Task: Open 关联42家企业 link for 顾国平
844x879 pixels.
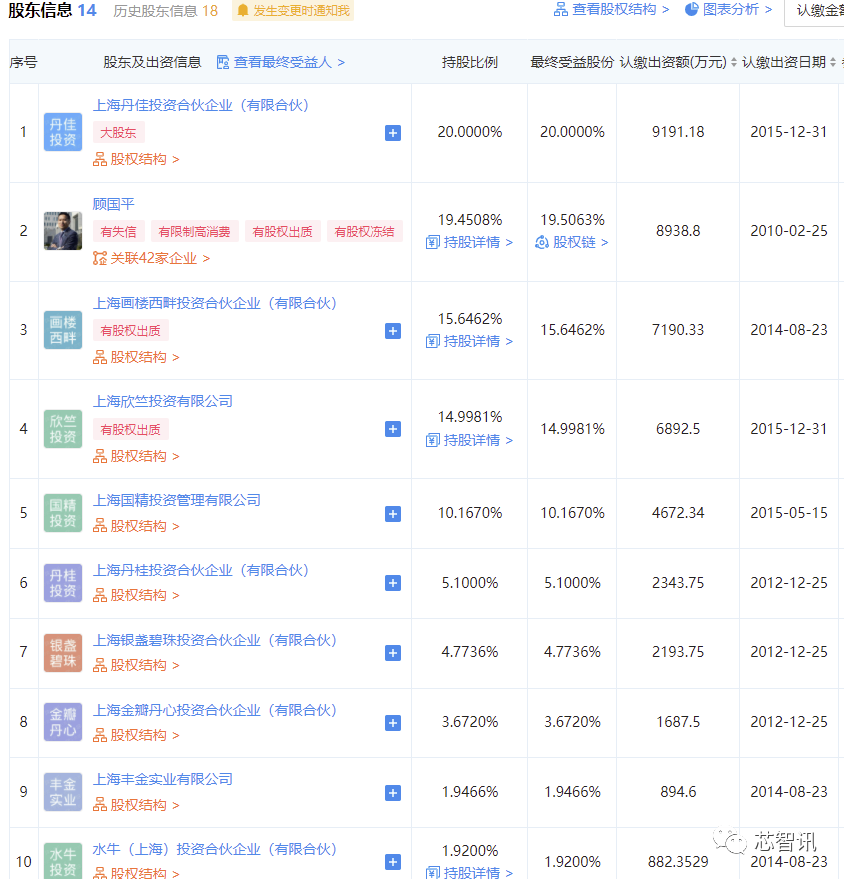Action: click(x=152, y=258)
